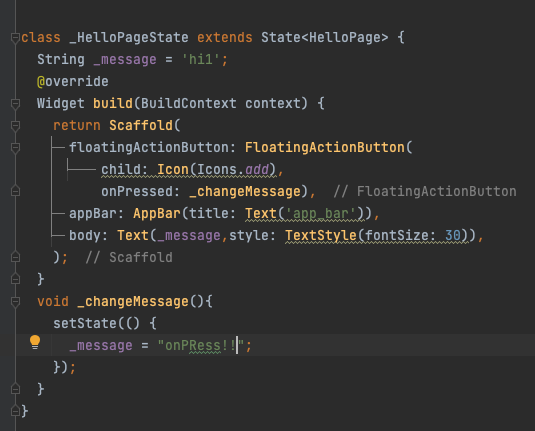Click fold end marker beside ); // Scaffold
The width and height of the screenshot is (535, 431).
15,257
